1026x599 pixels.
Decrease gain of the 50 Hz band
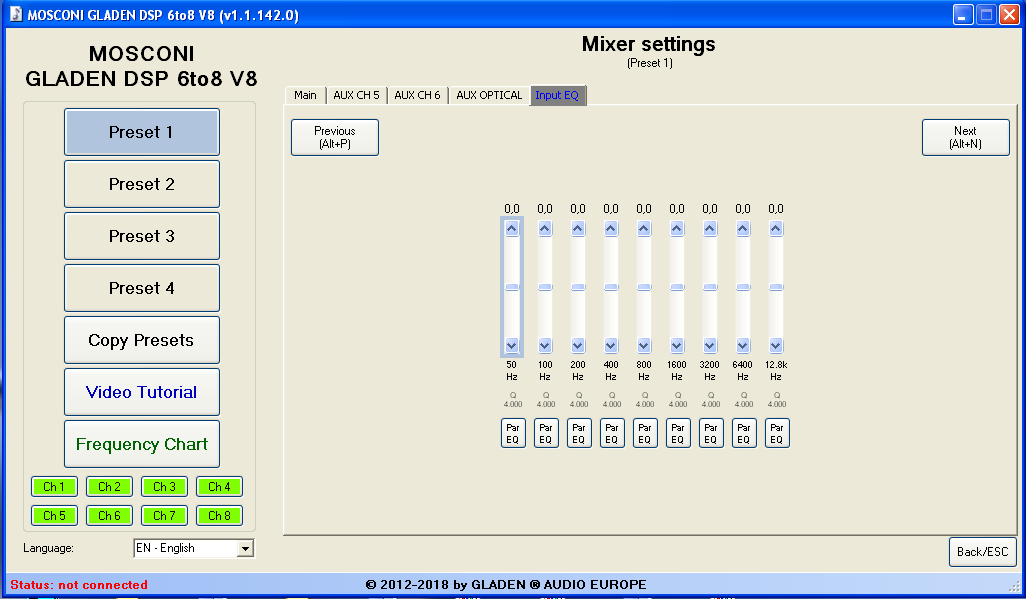[512, 345]
